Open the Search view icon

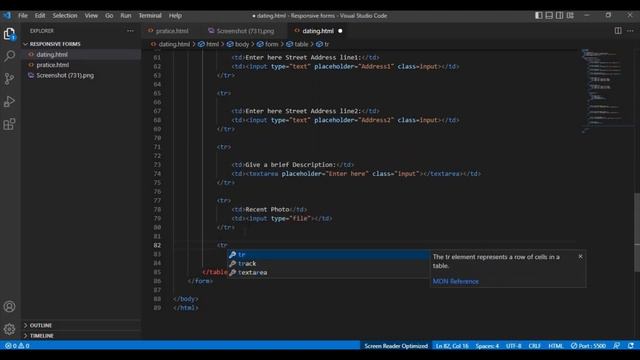[x=9, y=56]
